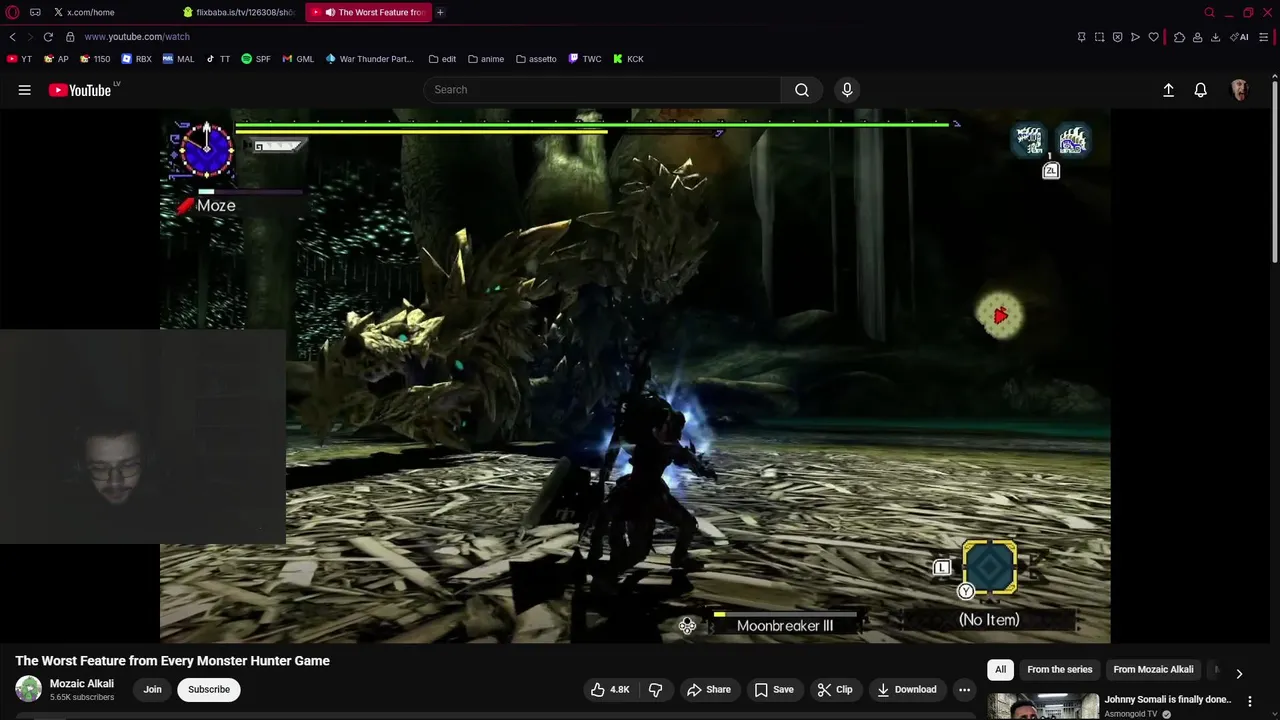Open the assetto bookmarks folder
This screenshot has width=1280, height=720.
click(536, 59)
